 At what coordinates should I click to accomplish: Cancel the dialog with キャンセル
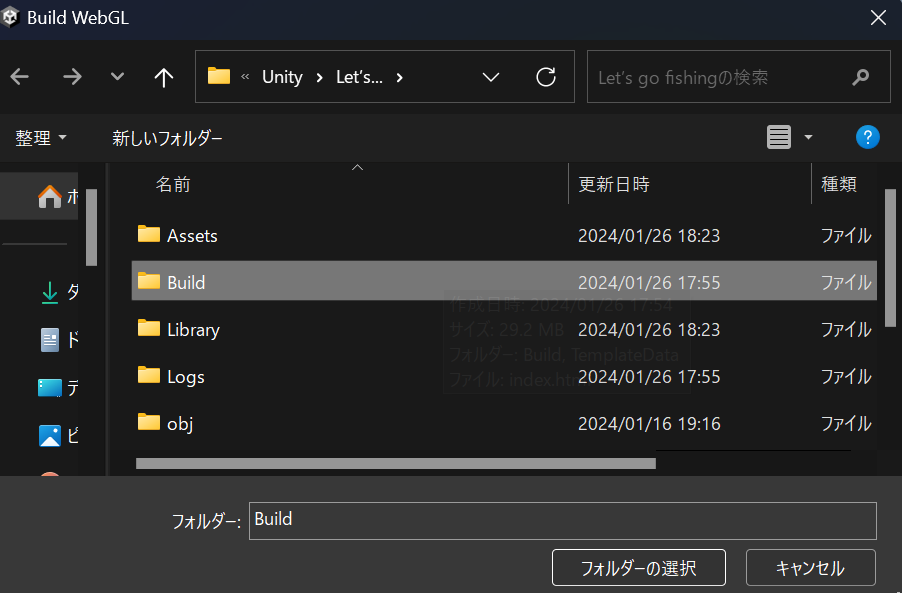pyautogui.click(x=811, y=568)
